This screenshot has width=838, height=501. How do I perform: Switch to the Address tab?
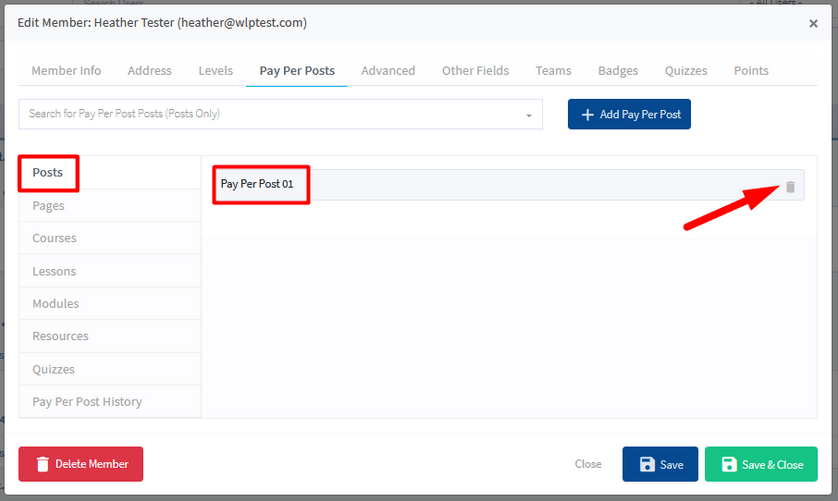pos(150,71)
